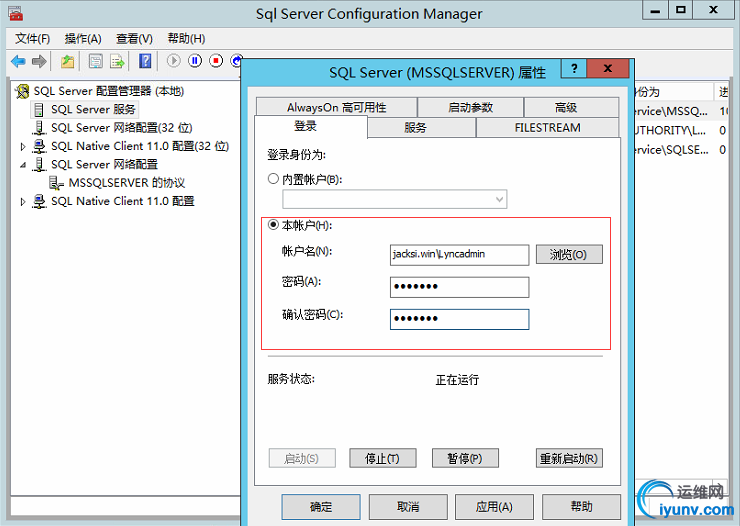
Task: Open the 内置帐户 combo box dropdown
Action: (x=499, y=199)
